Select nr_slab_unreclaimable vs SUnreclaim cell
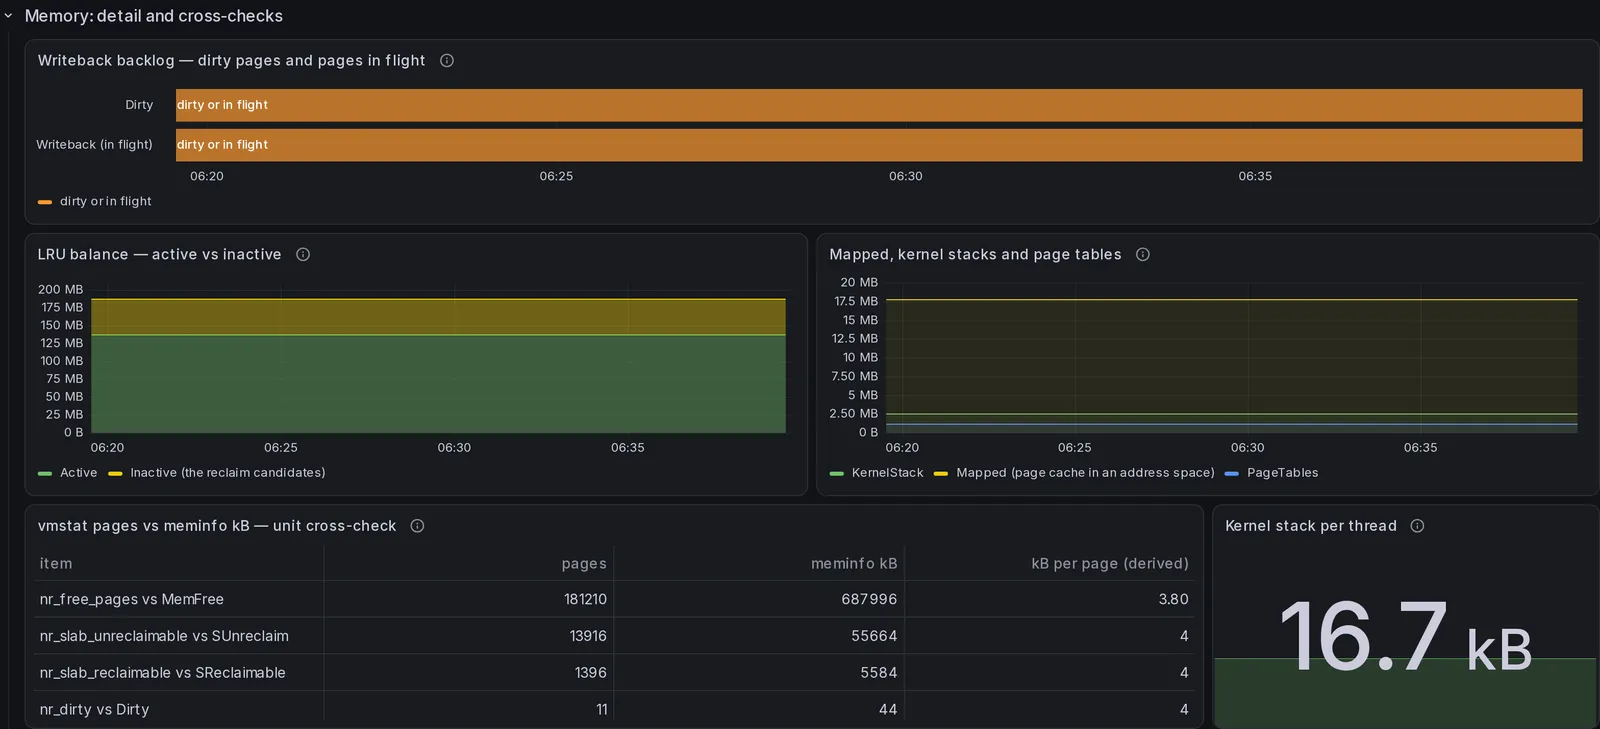This screenshot has height=729, width=1600. (x=164, y=636)
